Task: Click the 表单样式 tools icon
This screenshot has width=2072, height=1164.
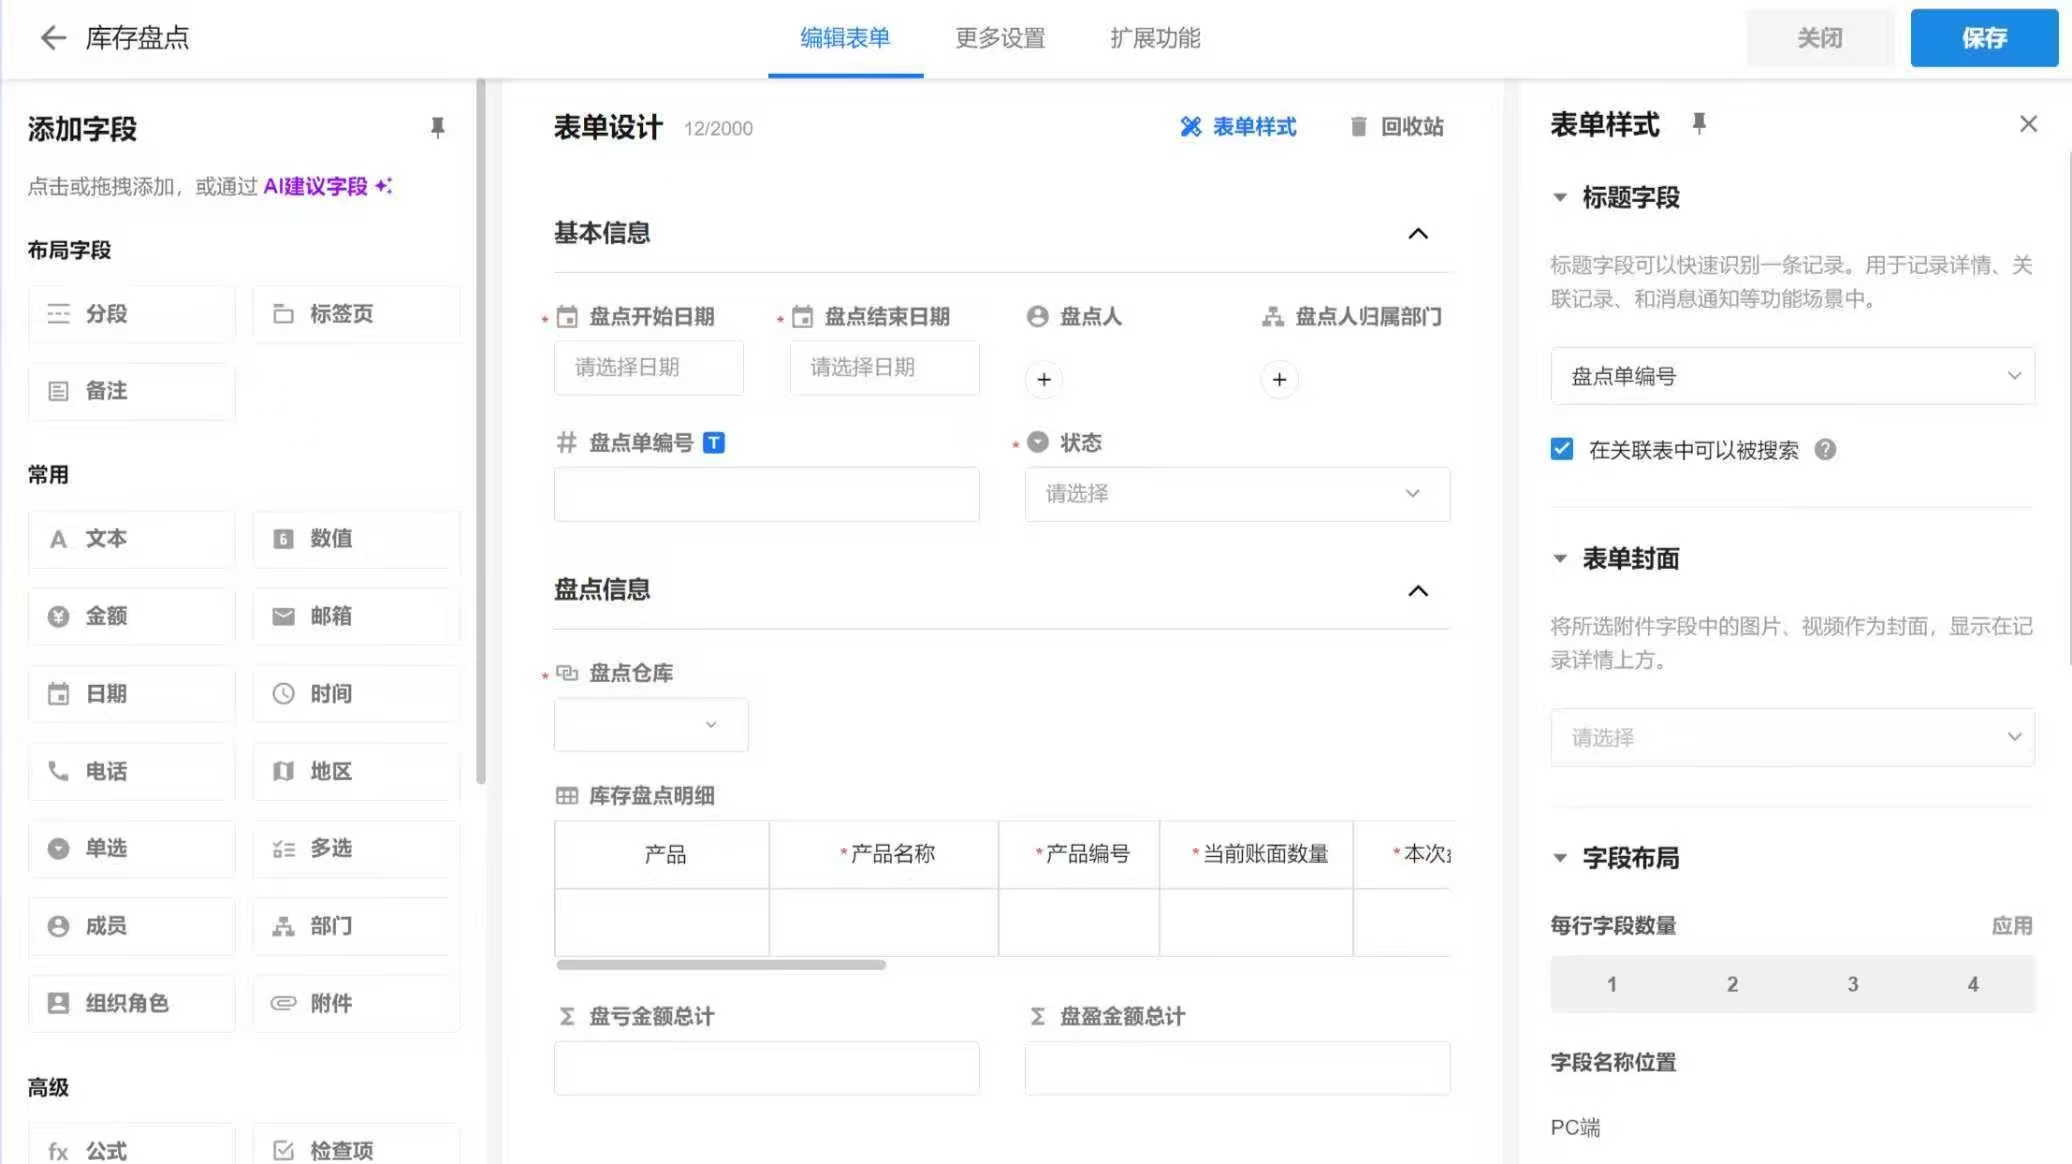Action: 1190,127
